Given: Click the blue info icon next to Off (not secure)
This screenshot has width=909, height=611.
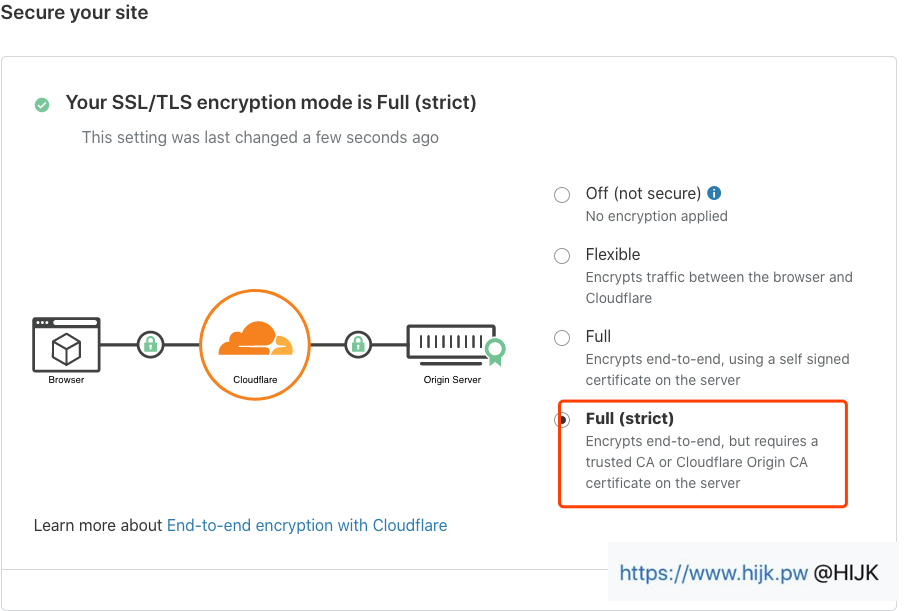Looking at the screenshot, I should click(716, 192).
